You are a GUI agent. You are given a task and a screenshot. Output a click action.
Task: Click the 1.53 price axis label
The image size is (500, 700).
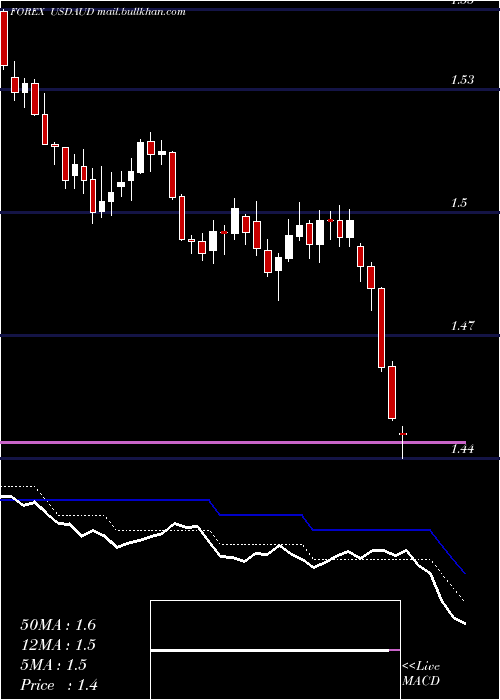tap(462, 80)
